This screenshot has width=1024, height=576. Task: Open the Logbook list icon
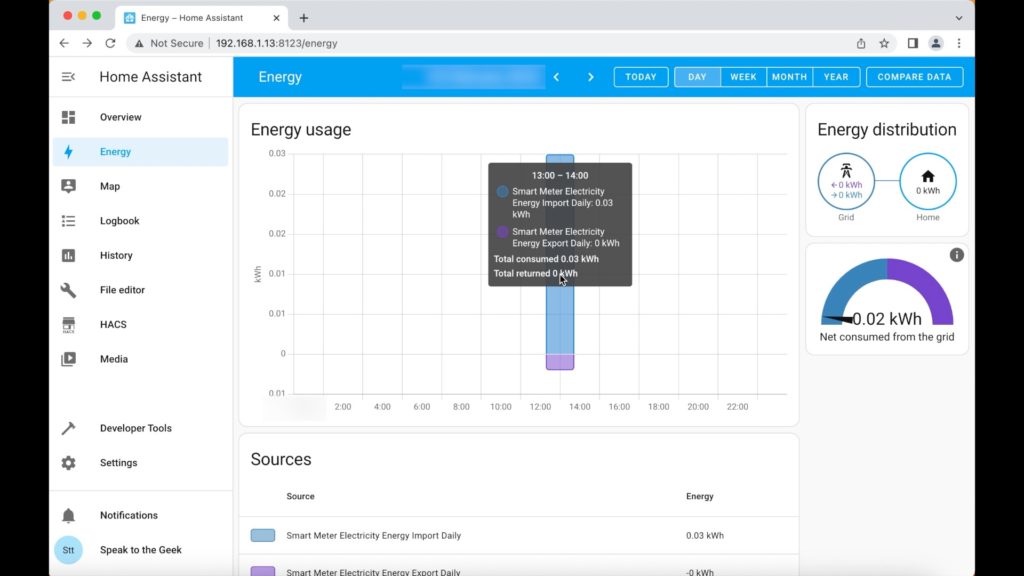[x=69, y=221]
